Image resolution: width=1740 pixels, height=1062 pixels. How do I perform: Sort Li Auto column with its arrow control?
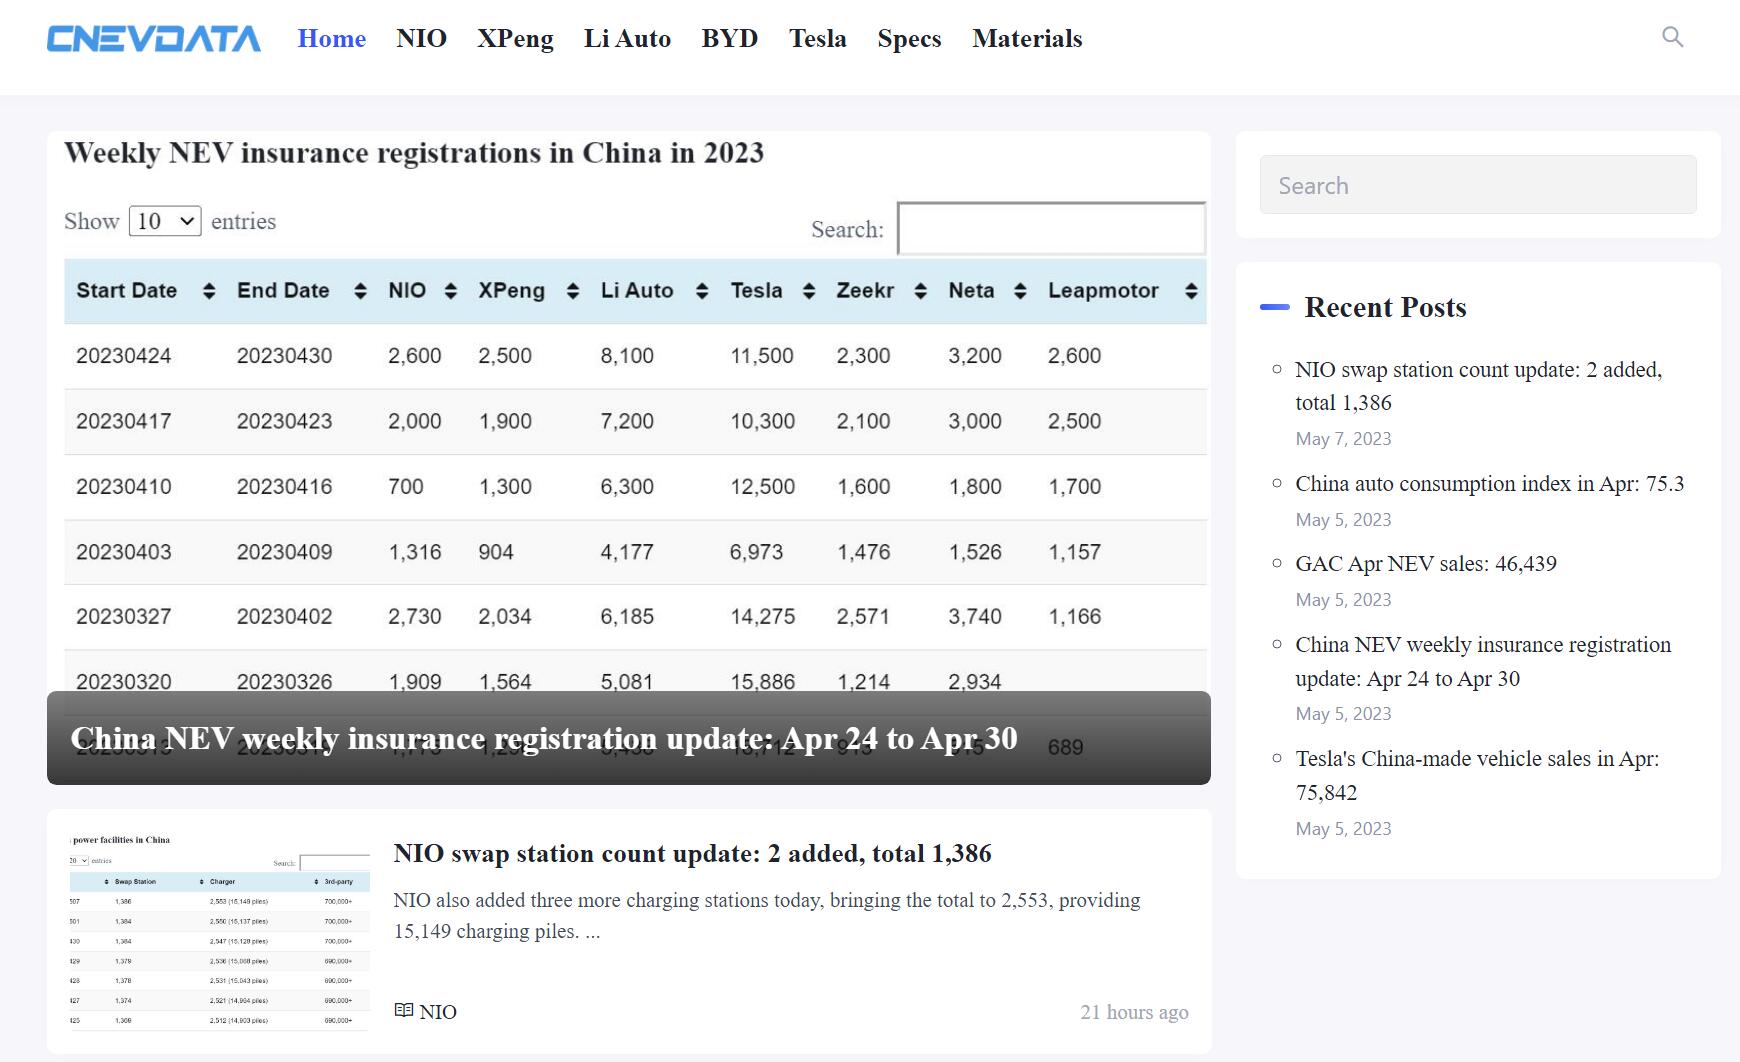(705, 291)
